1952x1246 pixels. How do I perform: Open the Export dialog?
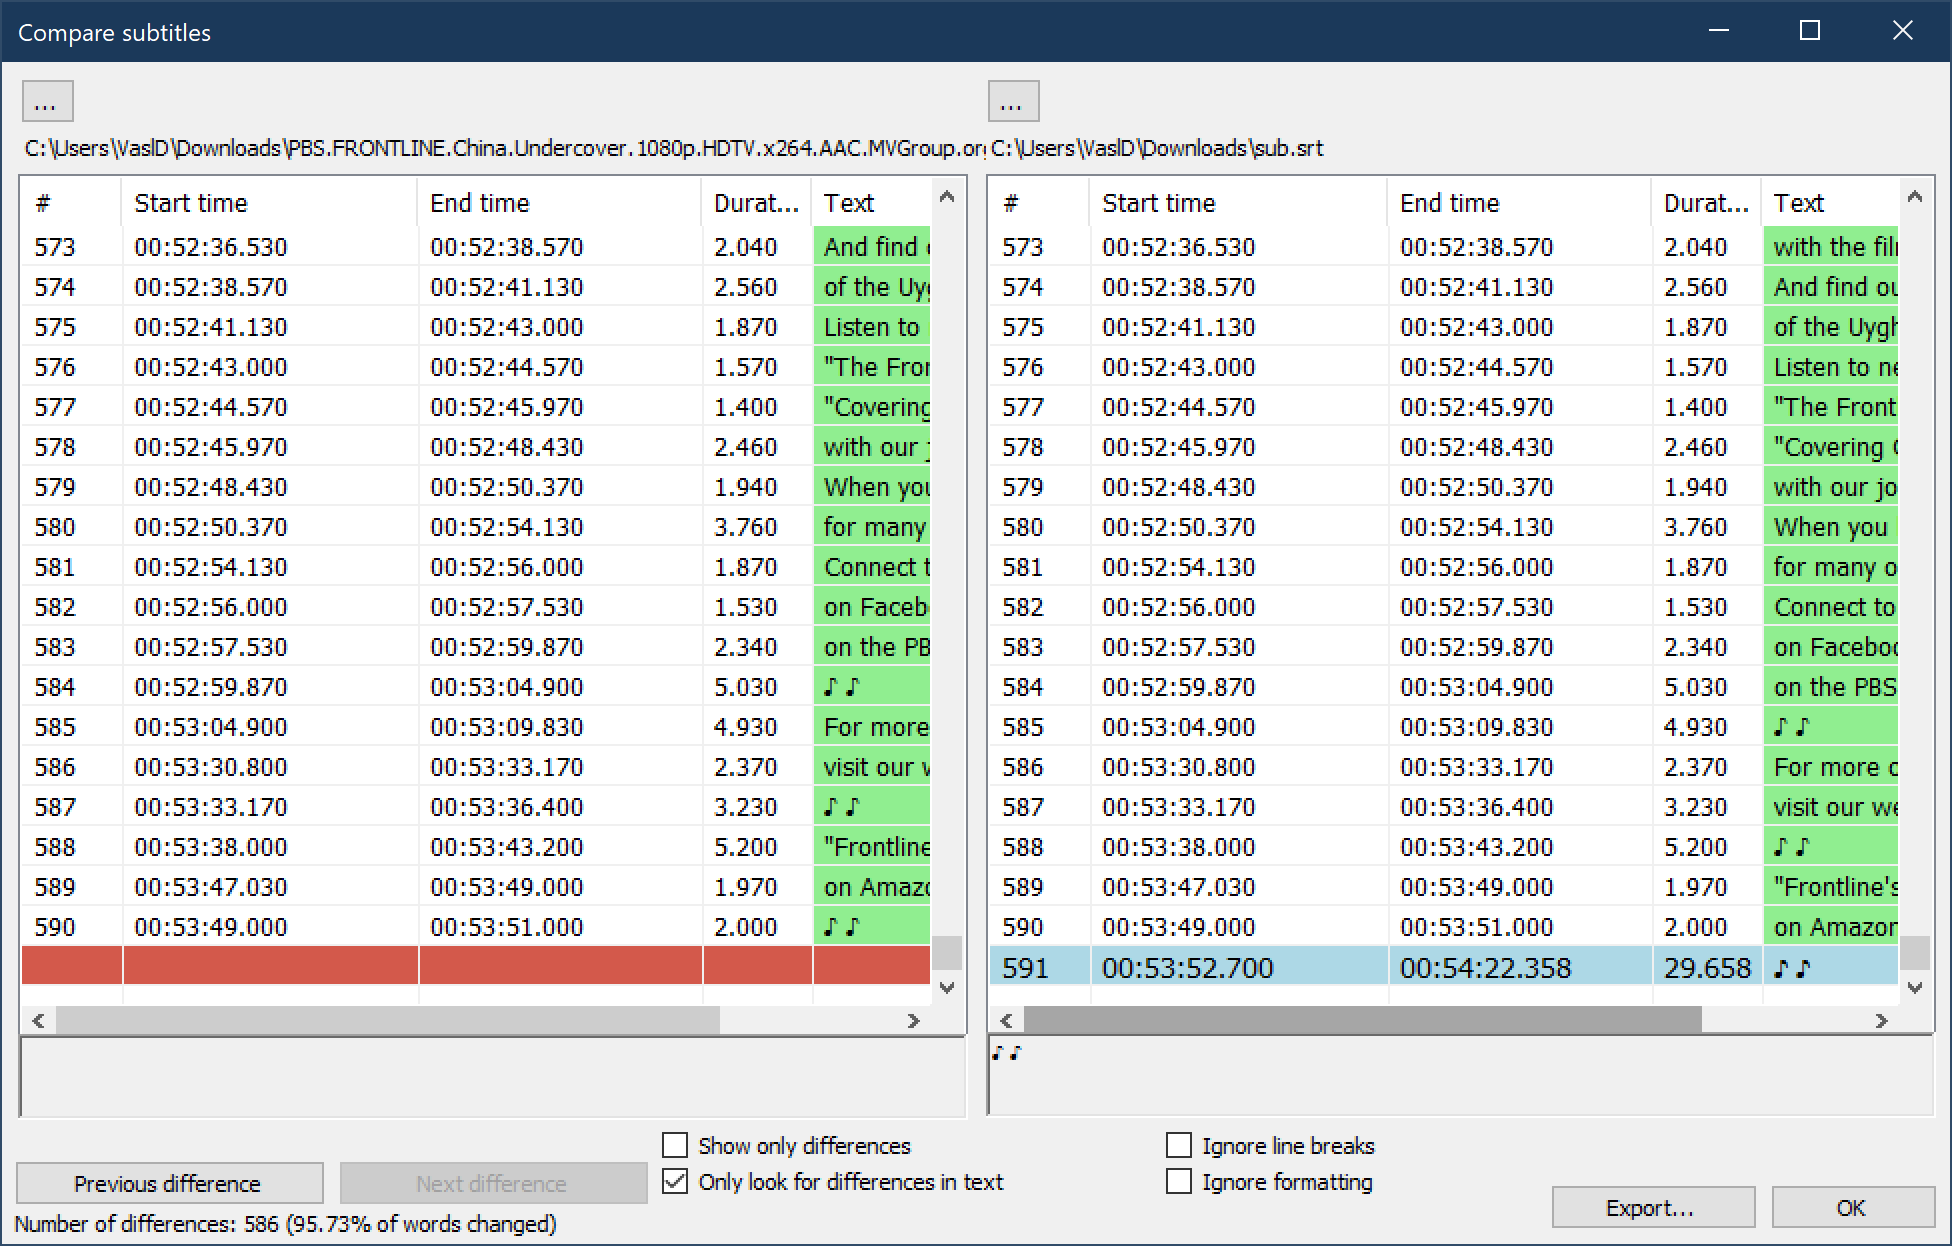tap(1652, 1207)
